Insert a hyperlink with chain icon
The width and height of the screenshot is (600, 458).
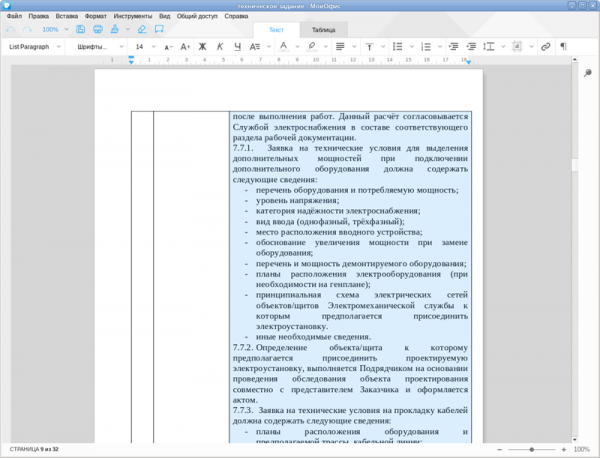[x=546, y=47]
